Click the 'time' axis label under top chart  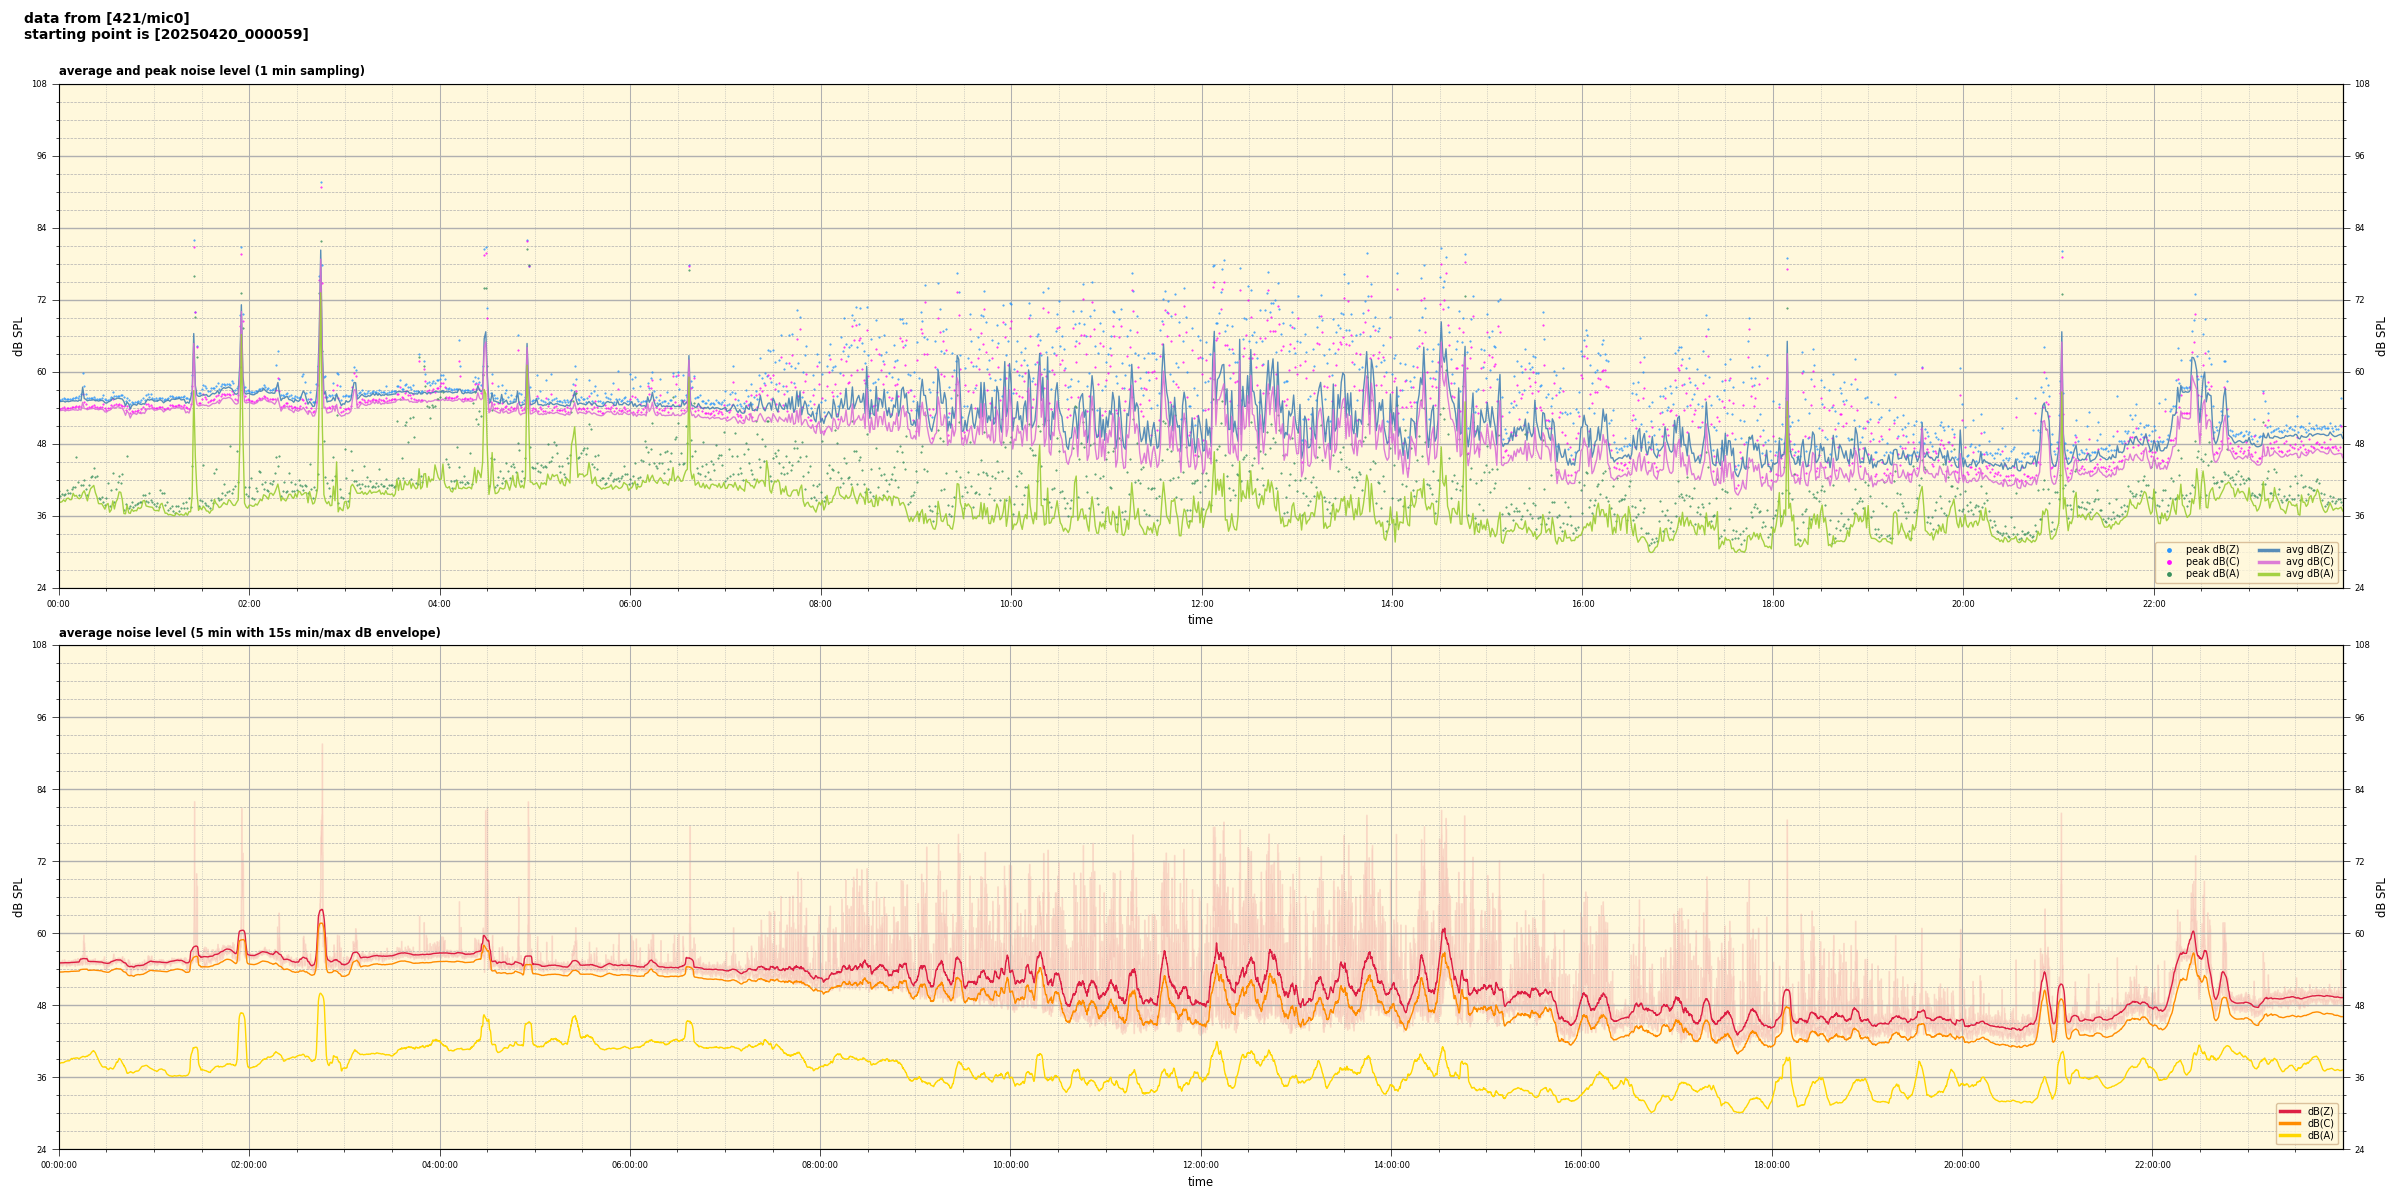1200,620
